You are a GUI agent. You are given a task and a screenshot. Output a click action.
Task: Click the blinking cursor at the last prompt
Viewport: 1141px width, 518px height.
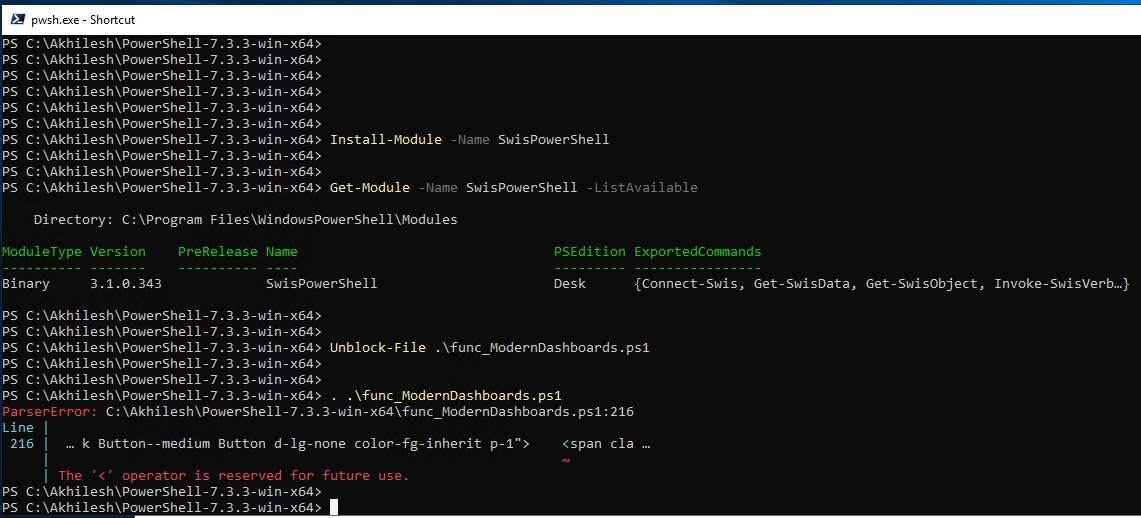pyautogui.click(x=334, y=508)
